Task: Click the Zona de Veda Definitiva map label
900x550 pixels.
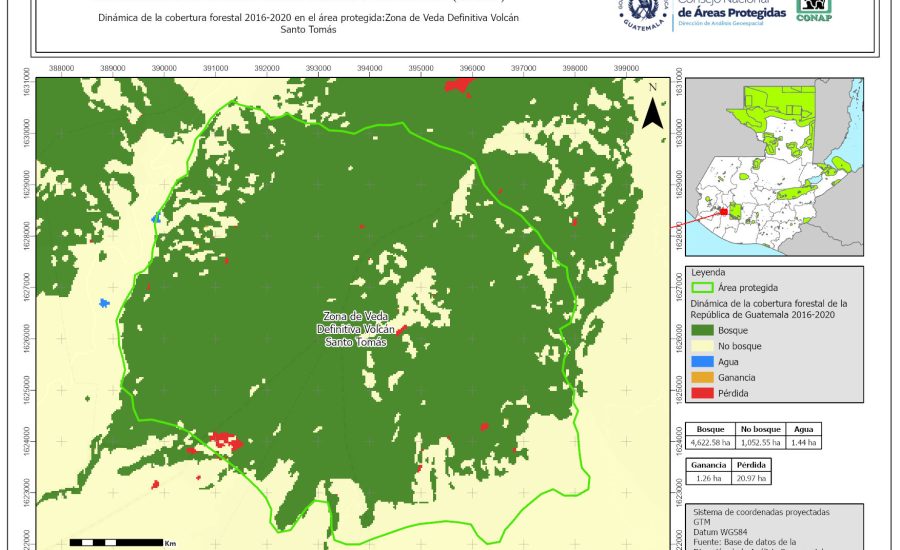Action: 349,329
